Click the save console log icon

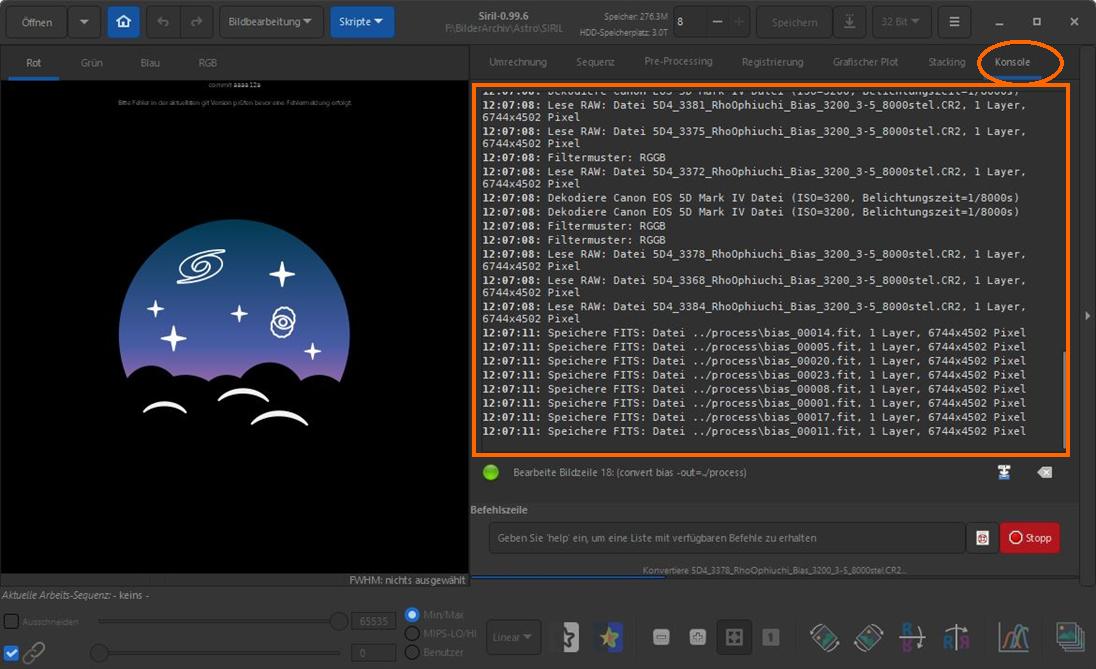(1003, 472)
